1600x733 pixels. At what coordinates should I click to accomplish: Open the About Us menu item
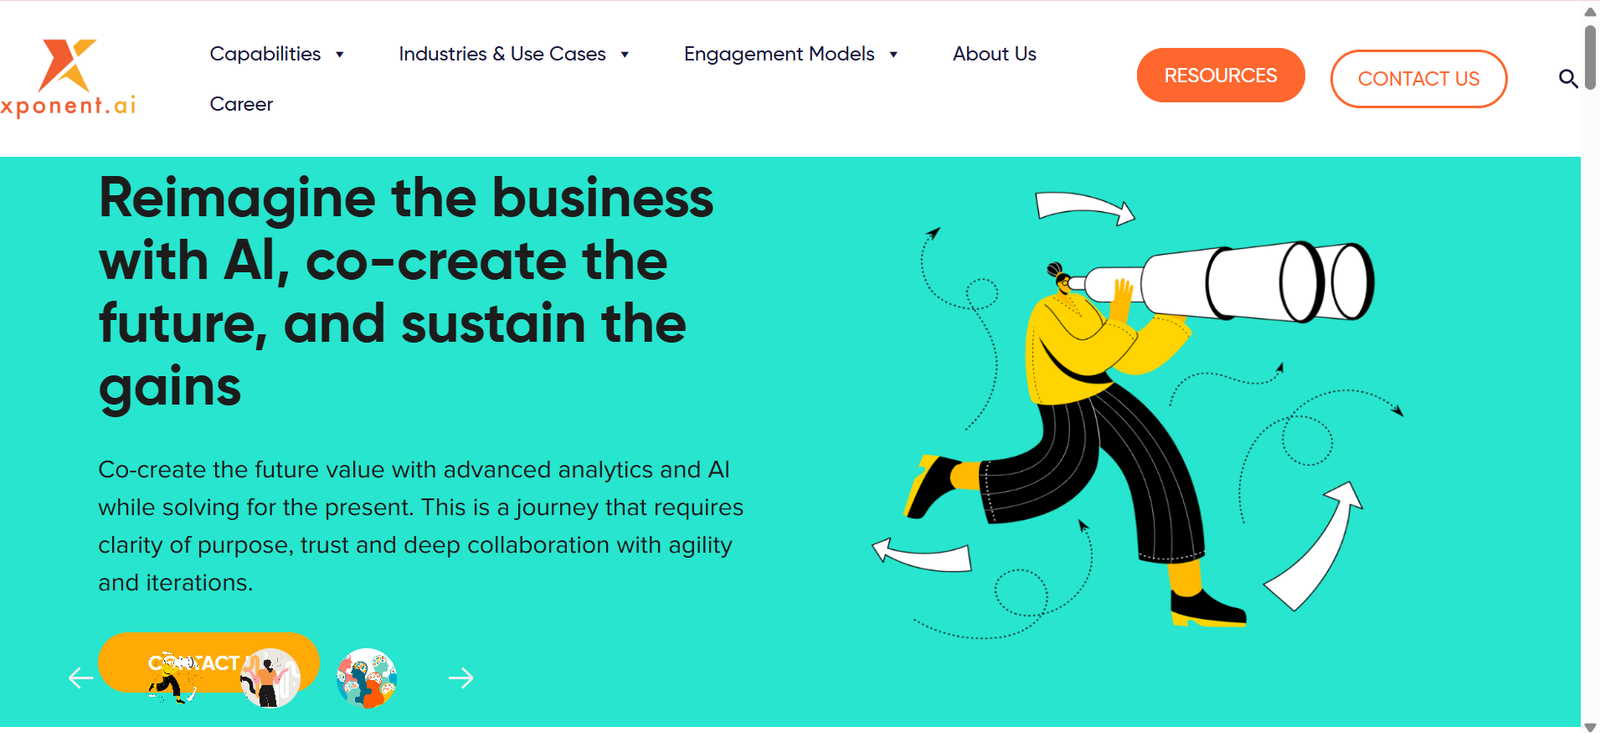click(x=994, y=54)
